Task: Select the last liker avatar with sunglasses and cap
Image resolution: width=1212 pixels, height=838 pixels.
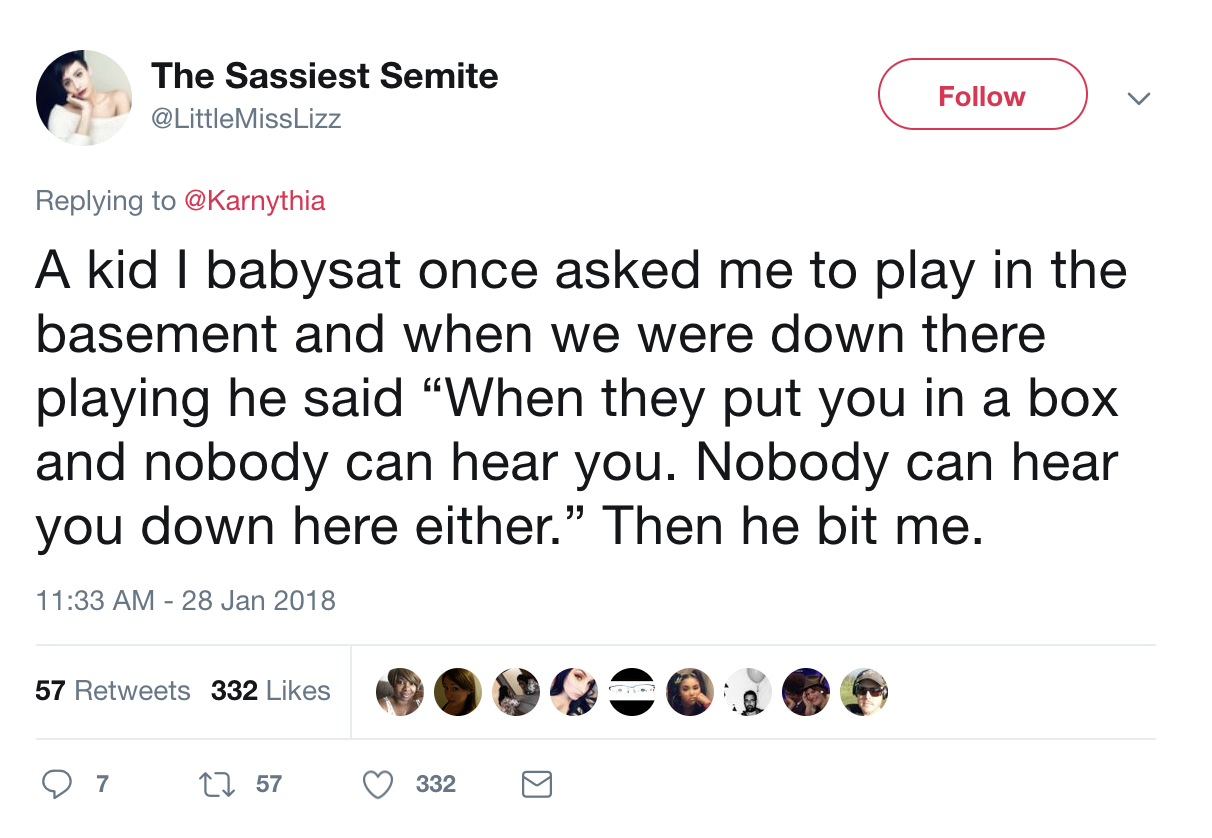Action: (x=864, y=692)
